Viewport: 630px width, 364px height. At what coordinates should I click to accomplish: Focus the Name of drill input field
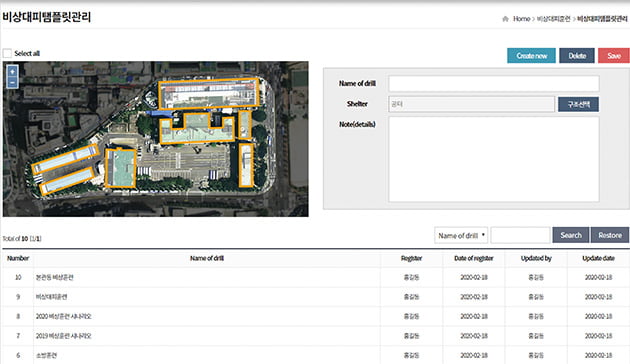(494, 84)
